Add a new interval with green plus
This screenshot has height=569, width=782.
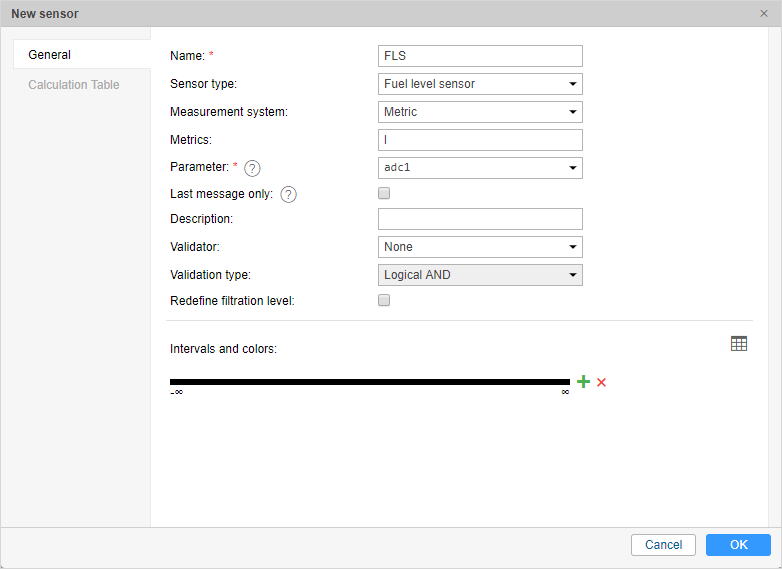click(x=584, y=382)
